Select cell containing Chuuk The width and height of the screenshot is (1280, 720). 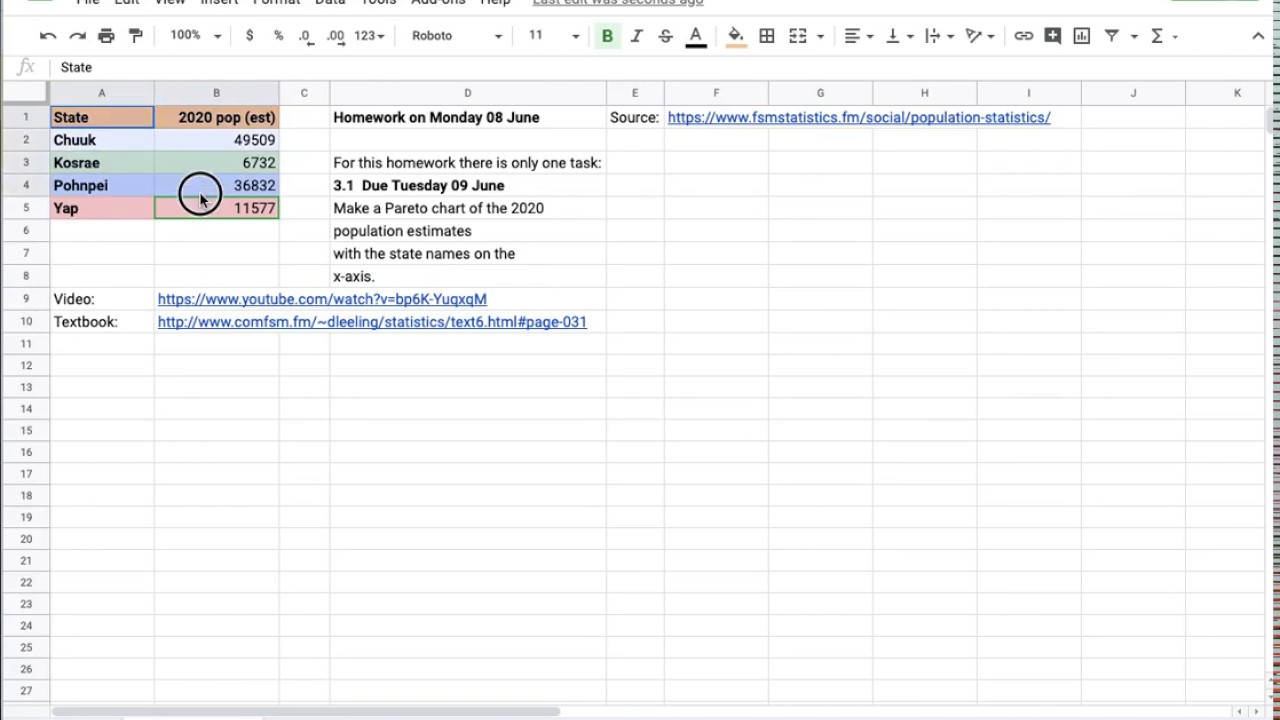(102, 140)
